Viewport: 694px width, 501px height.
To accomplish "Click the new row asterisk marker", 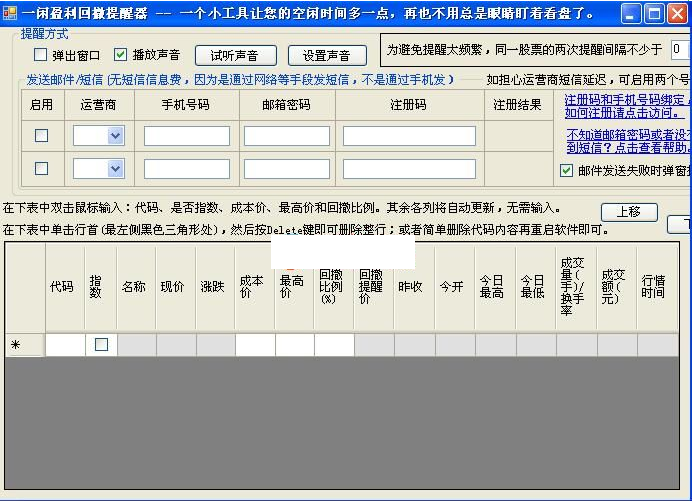I will (x=15, y=345).
